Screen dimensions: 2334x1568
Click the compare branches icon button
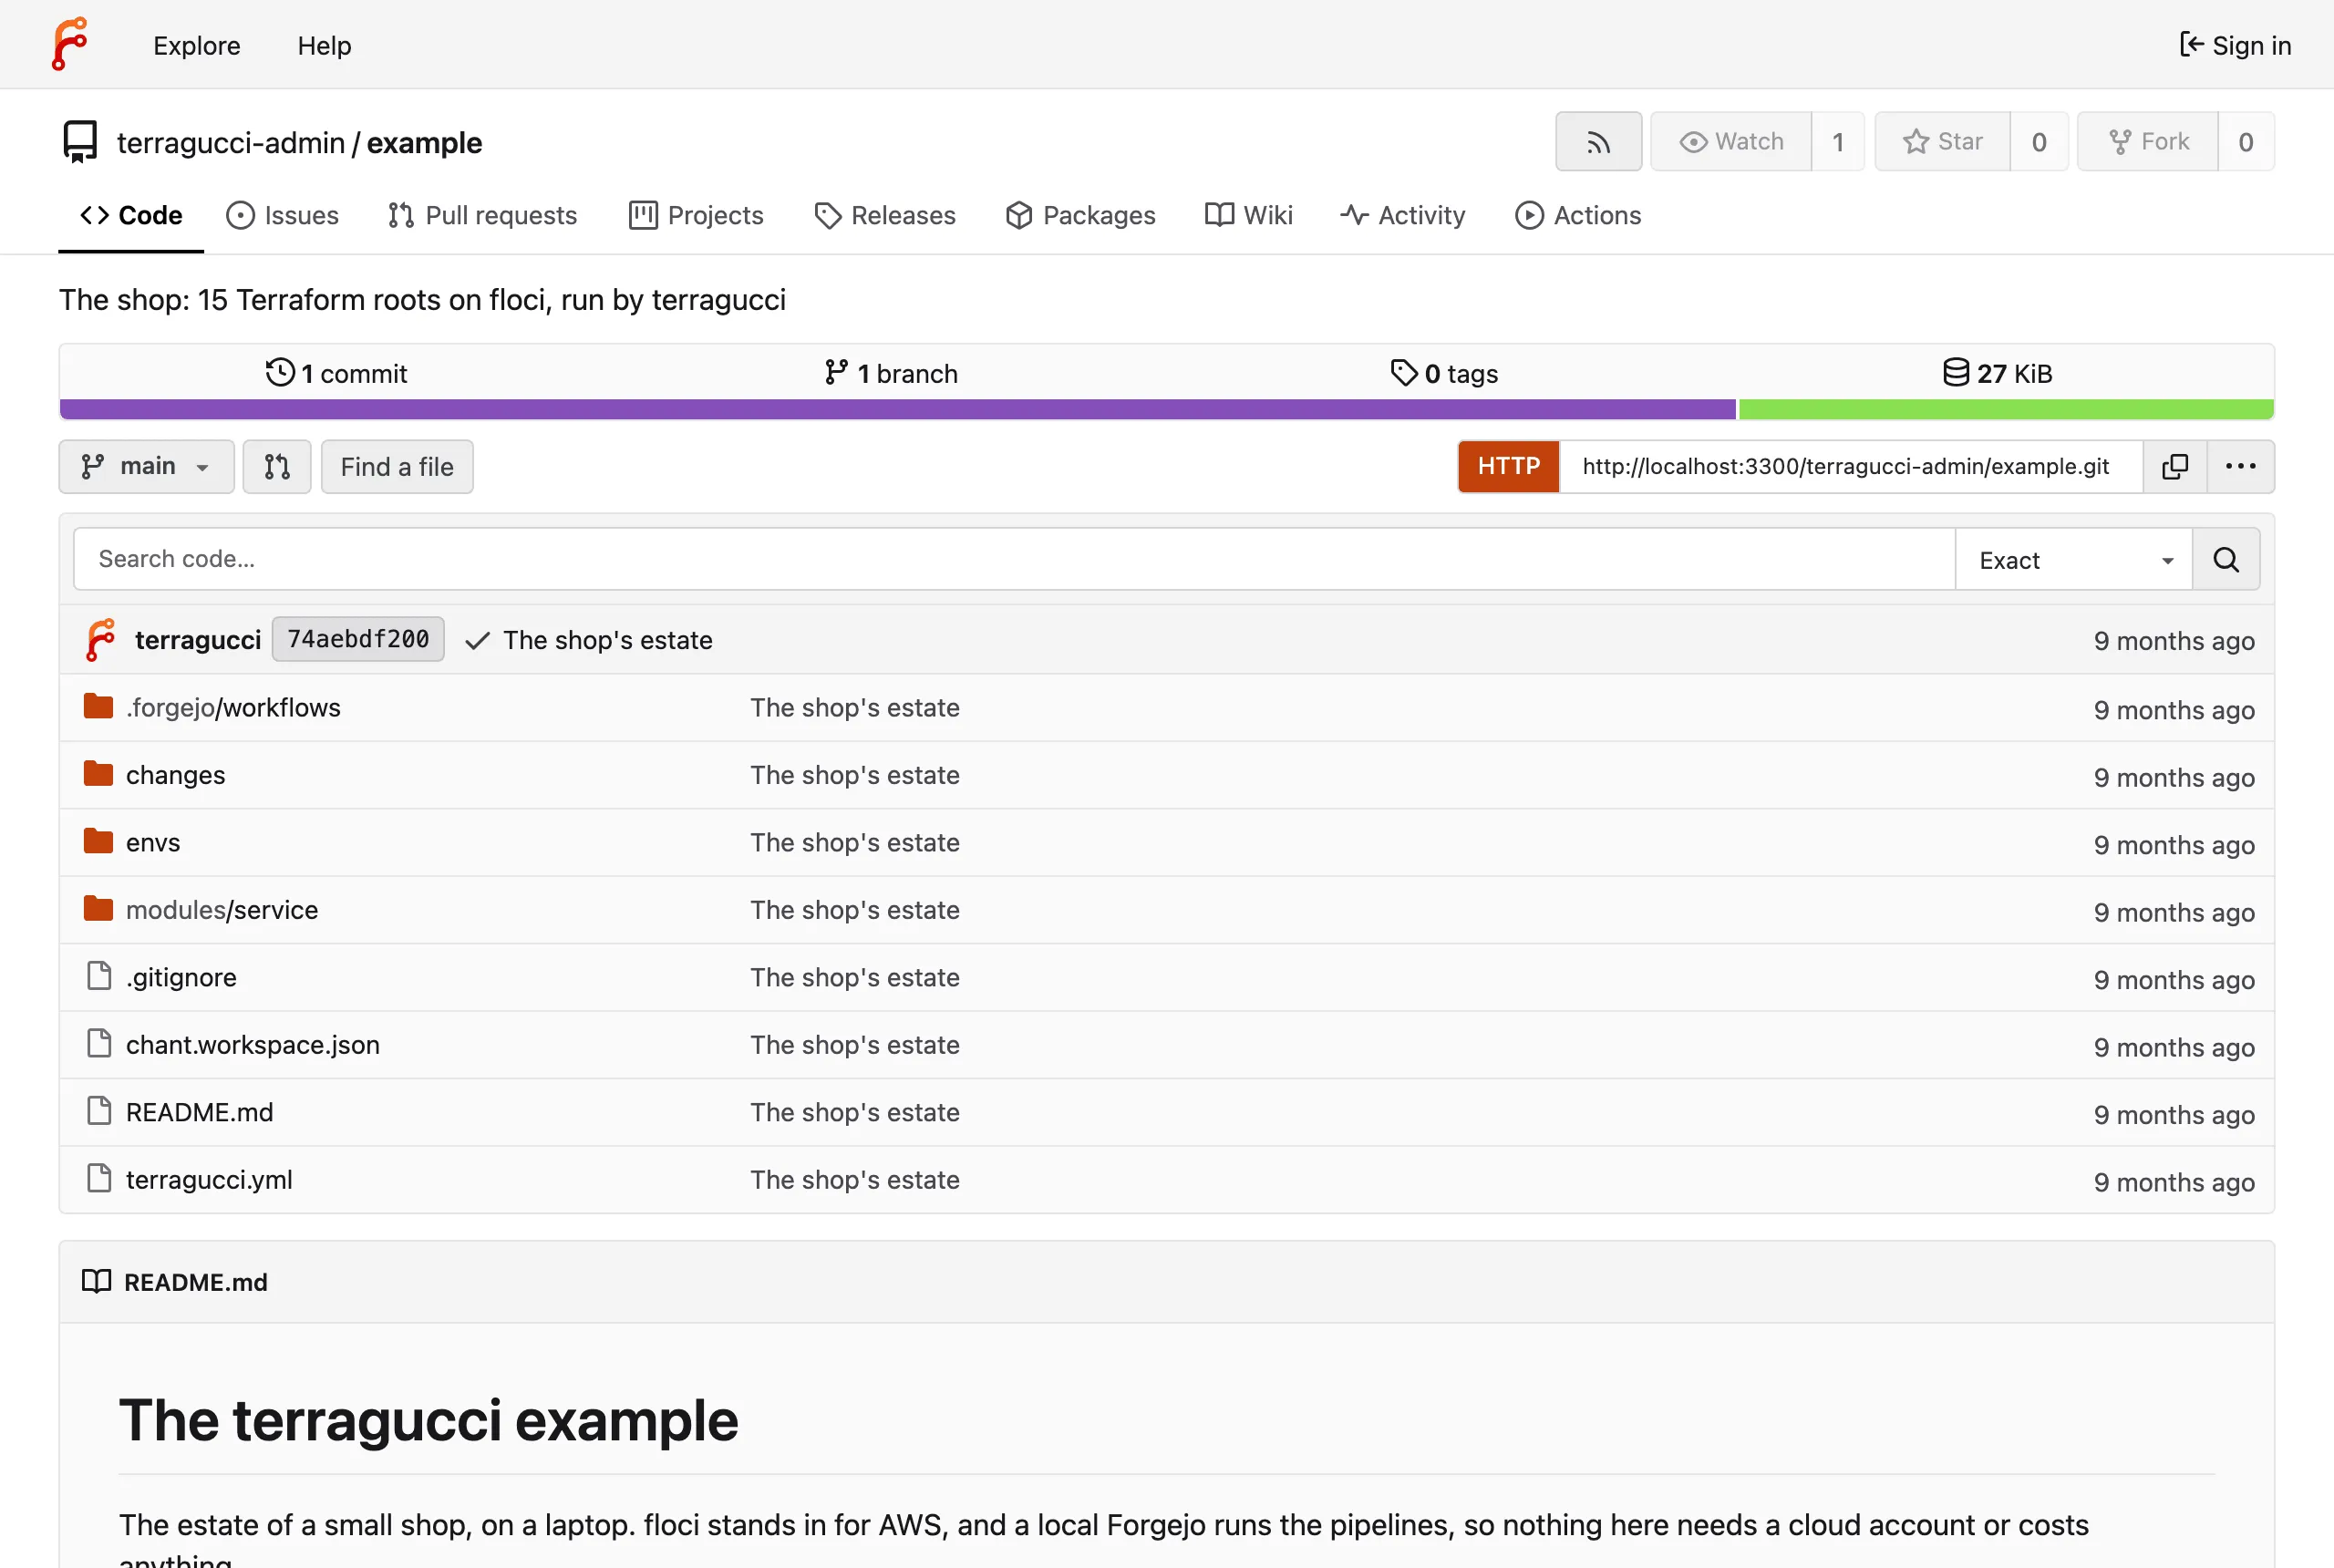[x=277, y=467]
